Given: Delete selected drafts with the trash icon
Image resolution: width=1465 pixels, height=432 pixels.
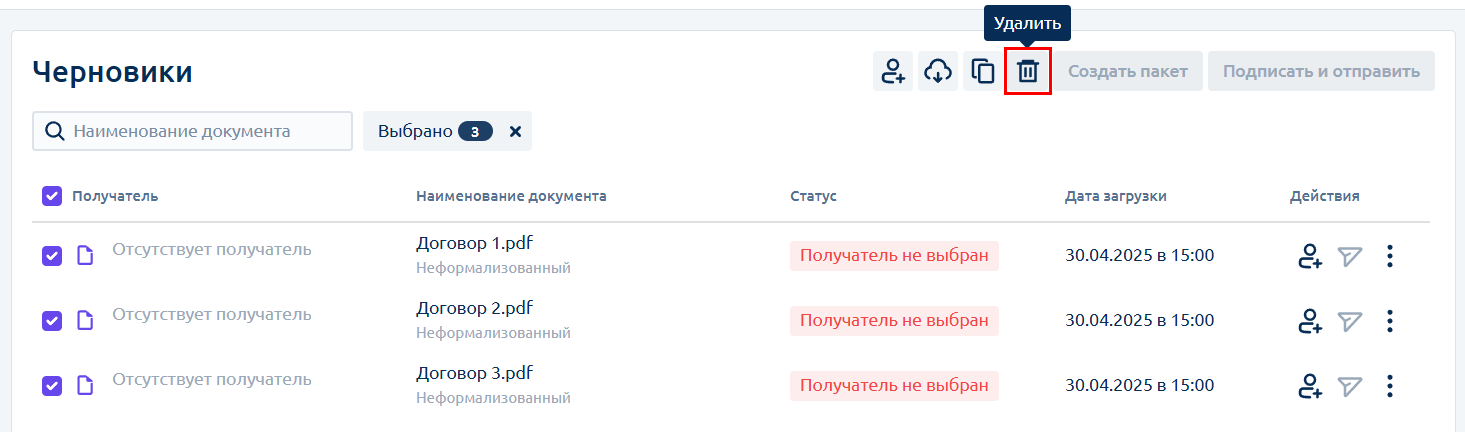Looking at the screenshot, I should 1028,71.
